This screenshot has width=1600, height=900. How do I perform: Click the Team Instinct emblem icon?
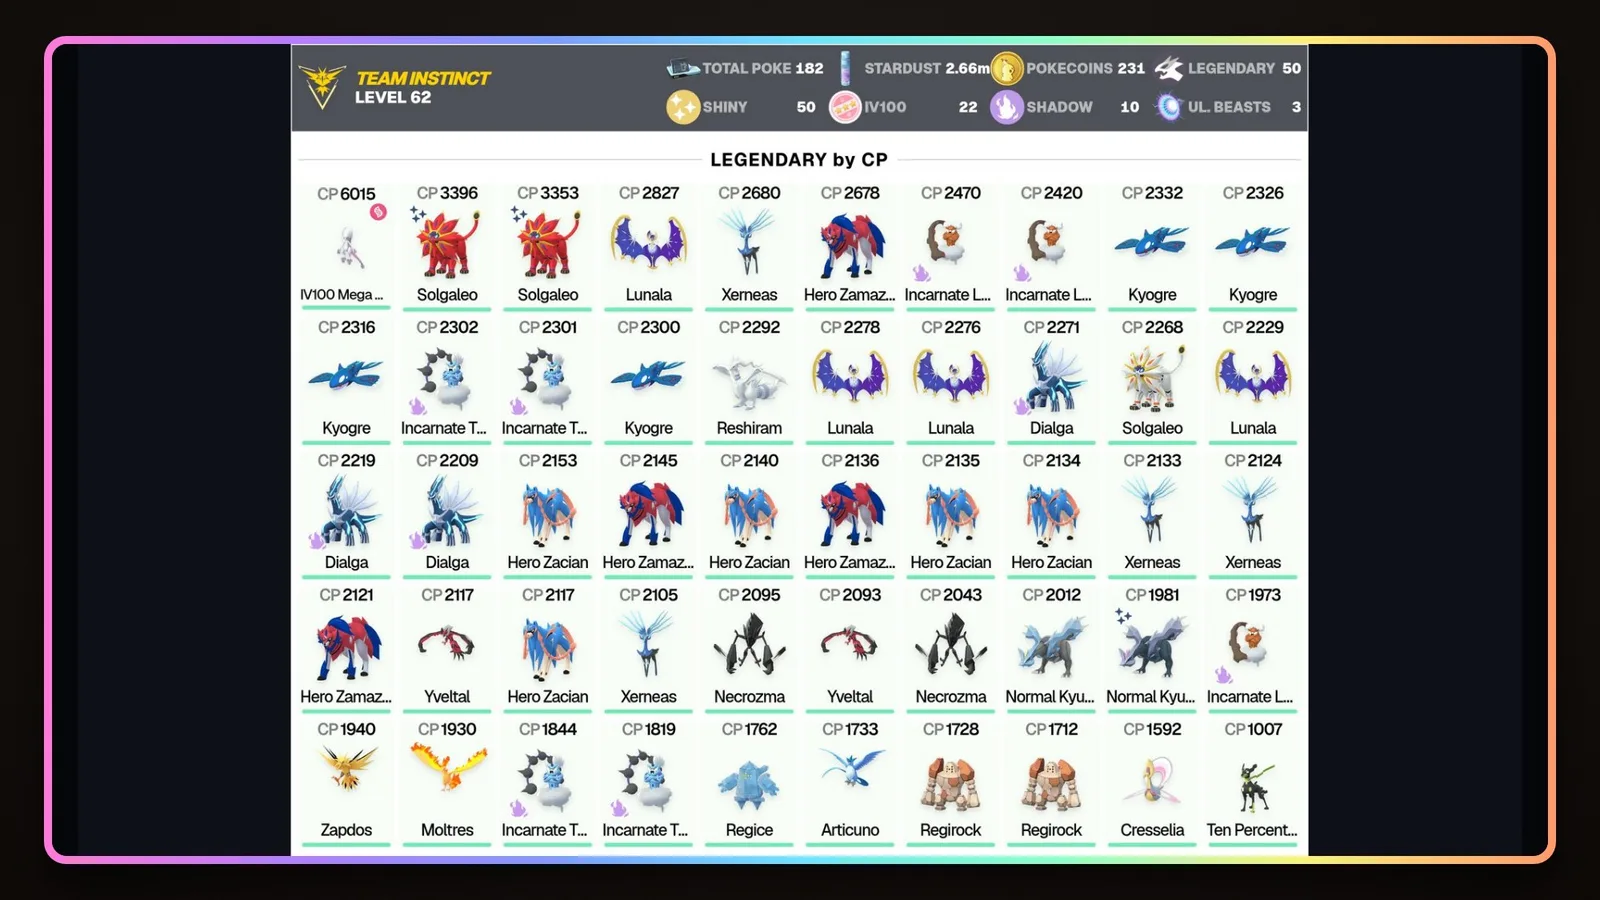coord(322,87)
